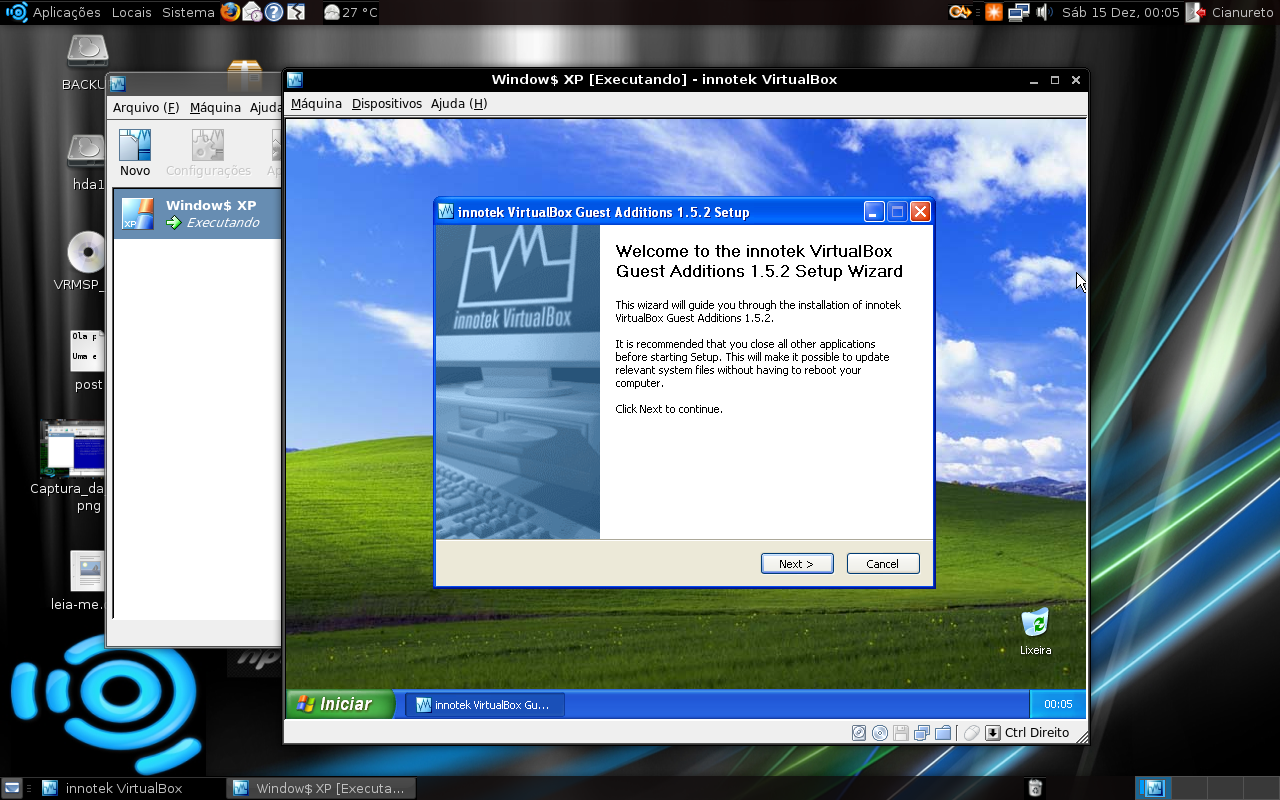
Task: Open the Windows XP Iniciar start button
Action: click(x=339, y=704)
